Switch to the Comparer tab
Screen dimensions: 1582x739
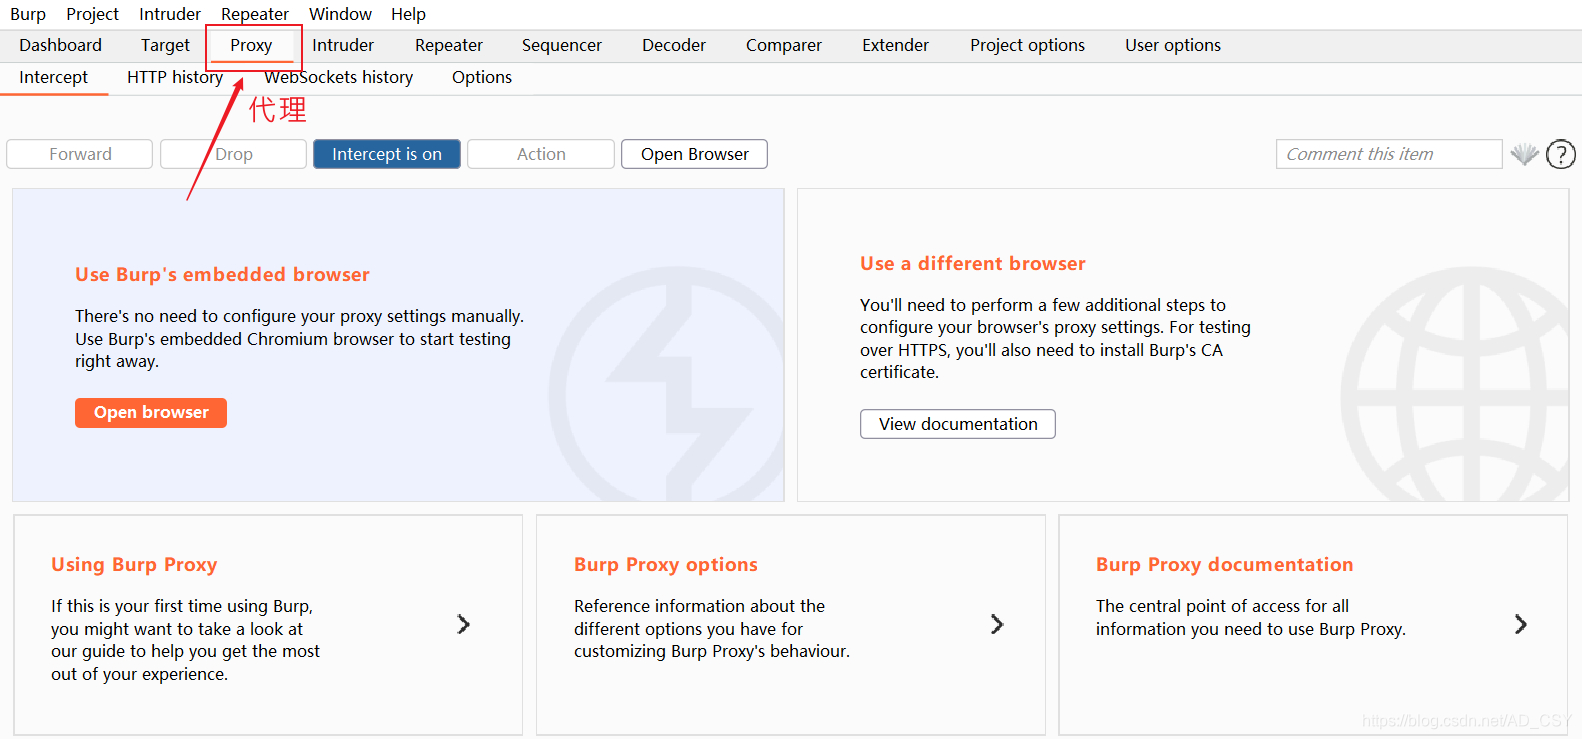(x=784, y=45)
